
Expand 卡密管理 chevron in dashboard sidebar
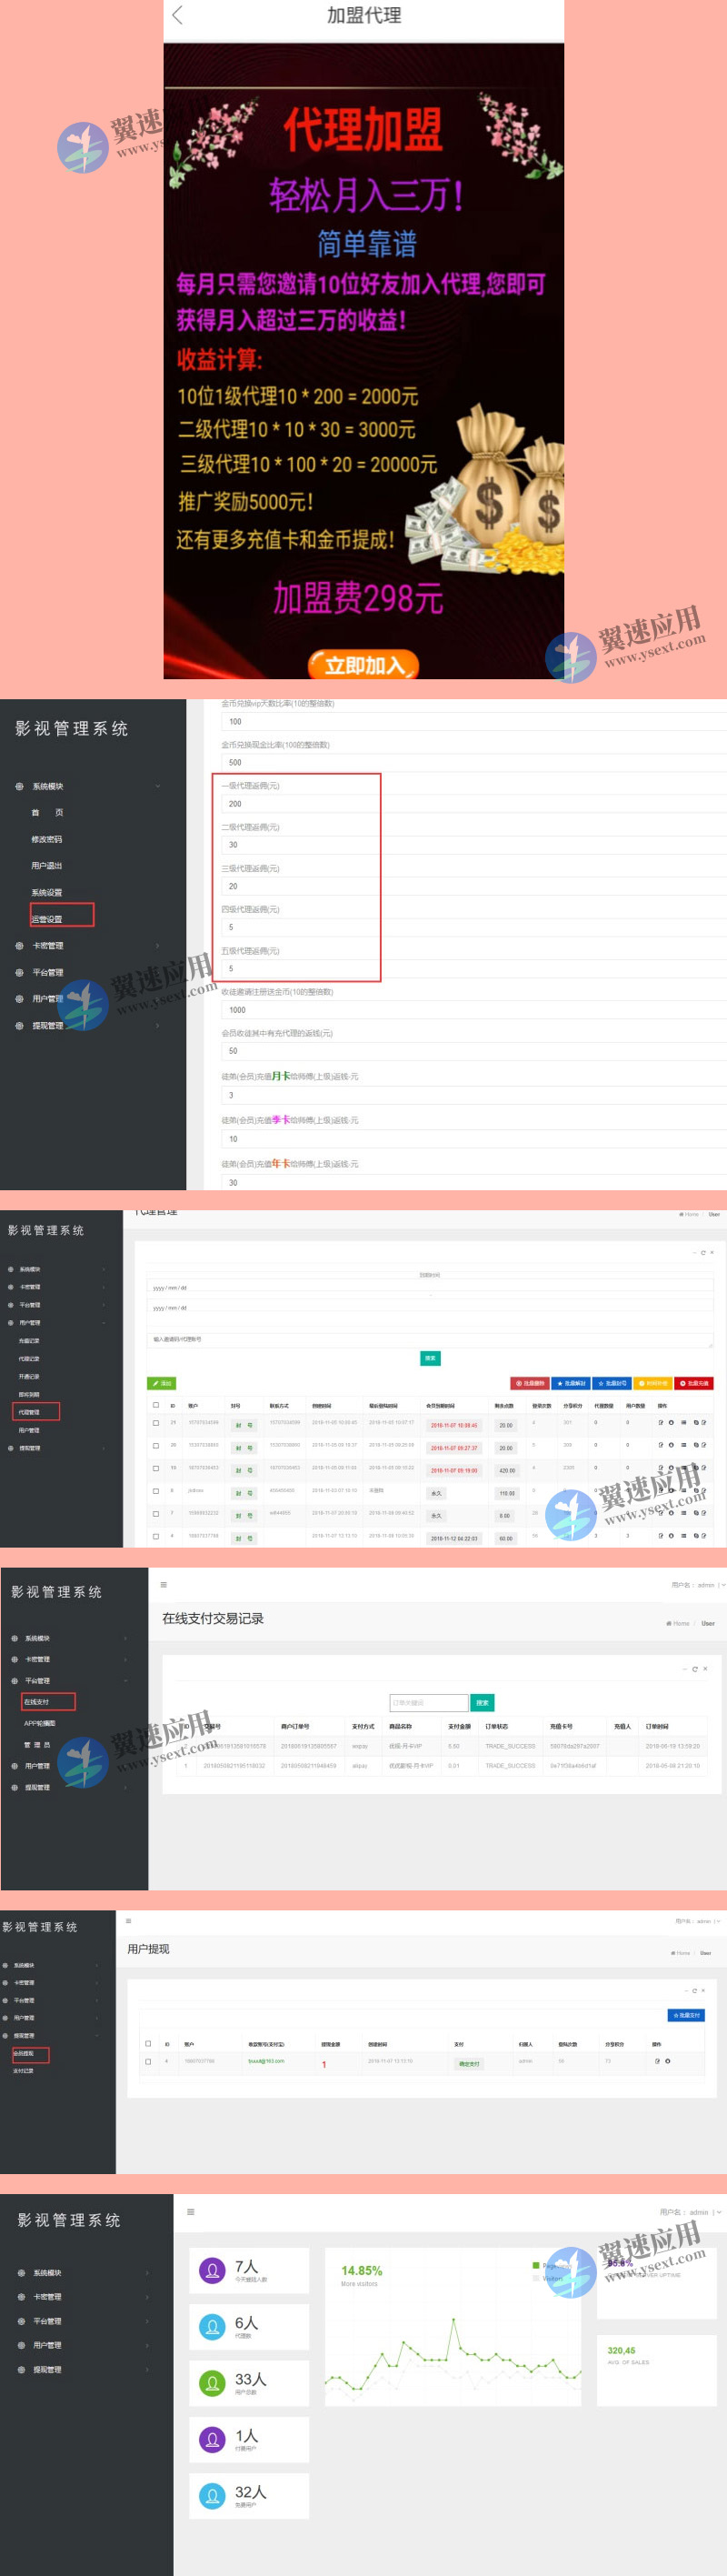[148, 2297]
